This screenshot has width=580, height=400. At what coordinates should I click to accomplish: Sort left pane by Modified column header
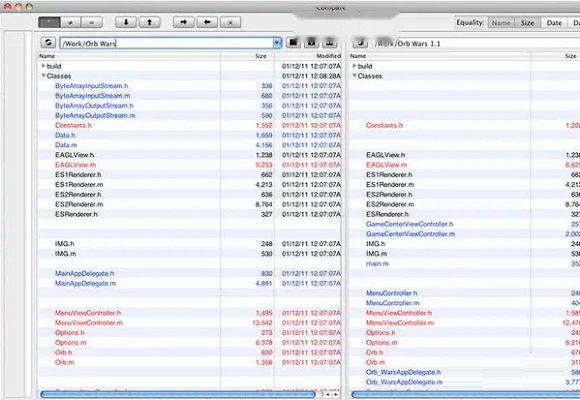click(x=328, y=56)
